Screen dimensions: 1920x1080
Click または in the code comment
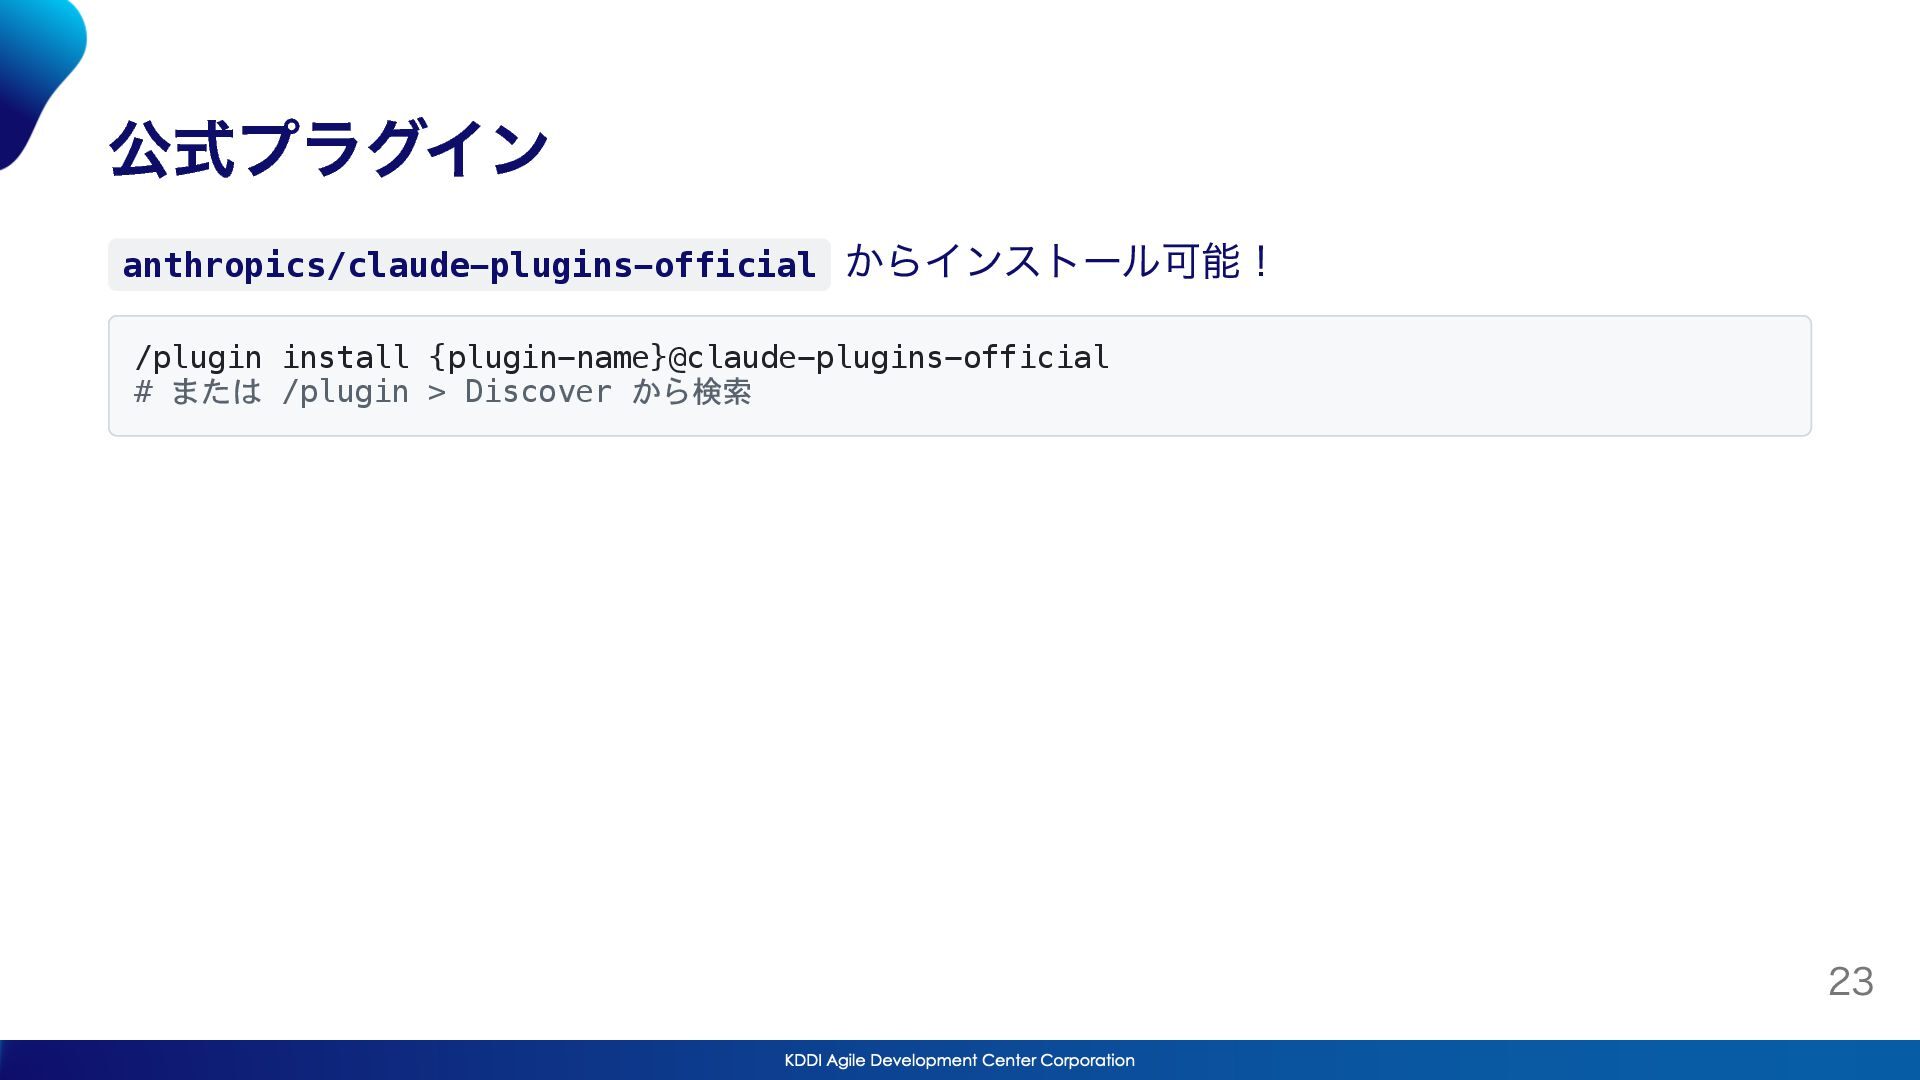click(216, 392)
